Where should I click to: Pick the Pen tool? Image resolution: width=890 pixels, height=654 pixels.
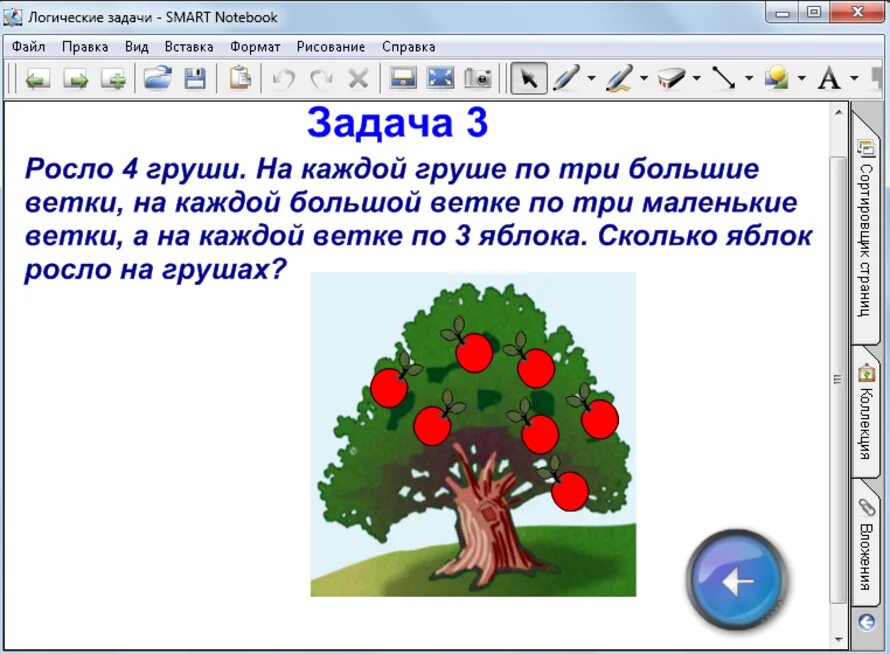pyautogui.click(x=566, y=78)
